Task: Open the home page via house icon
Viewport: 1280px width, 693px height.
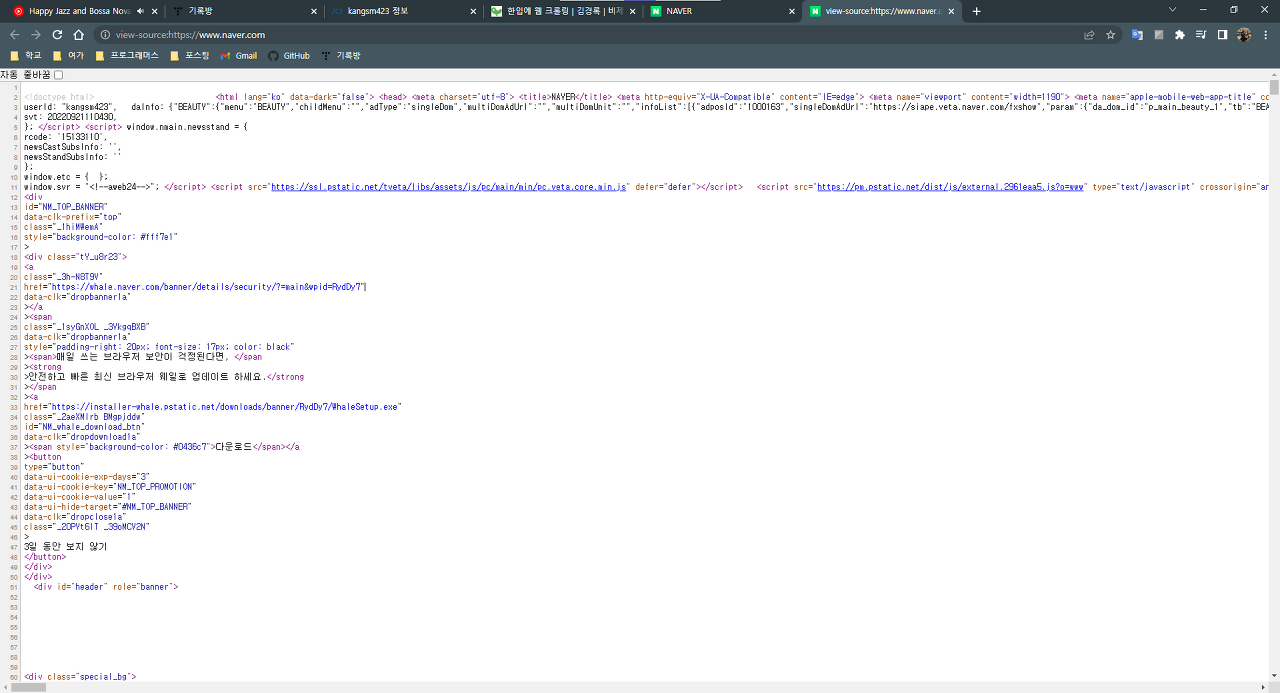Action: pyautogui.click(x=79, y=34)
